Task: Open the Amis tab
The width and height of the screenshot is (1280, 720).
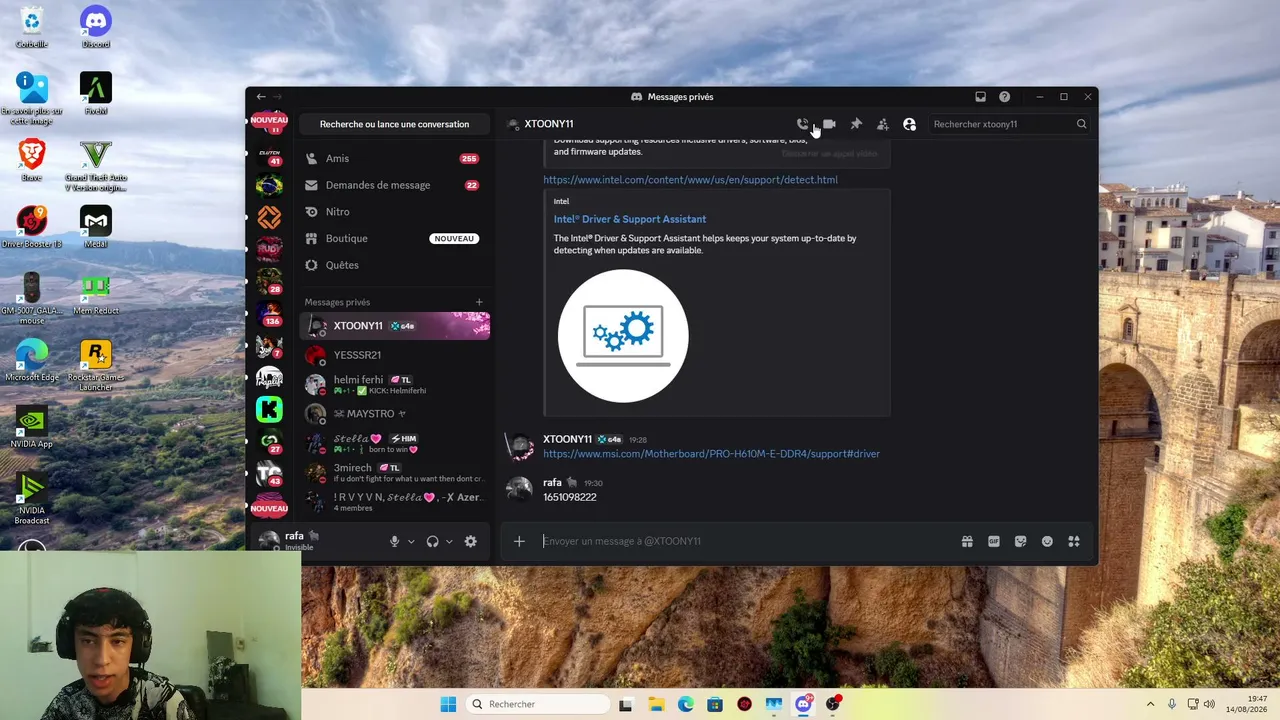Action: 394,158
